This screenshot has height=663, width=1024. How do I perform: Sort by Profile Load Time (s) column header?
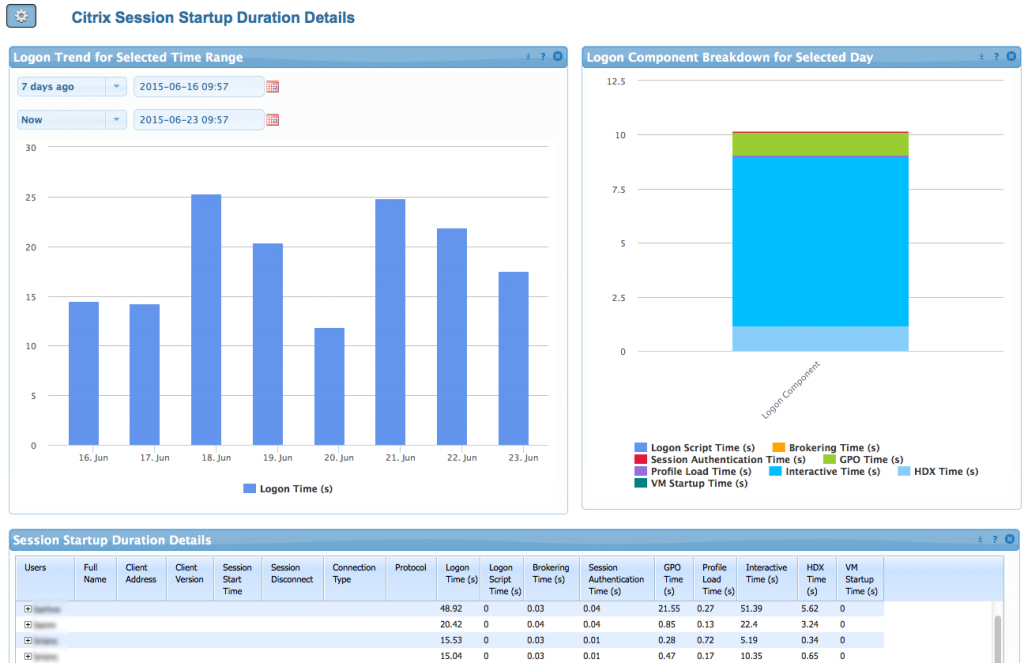[715, 578]
